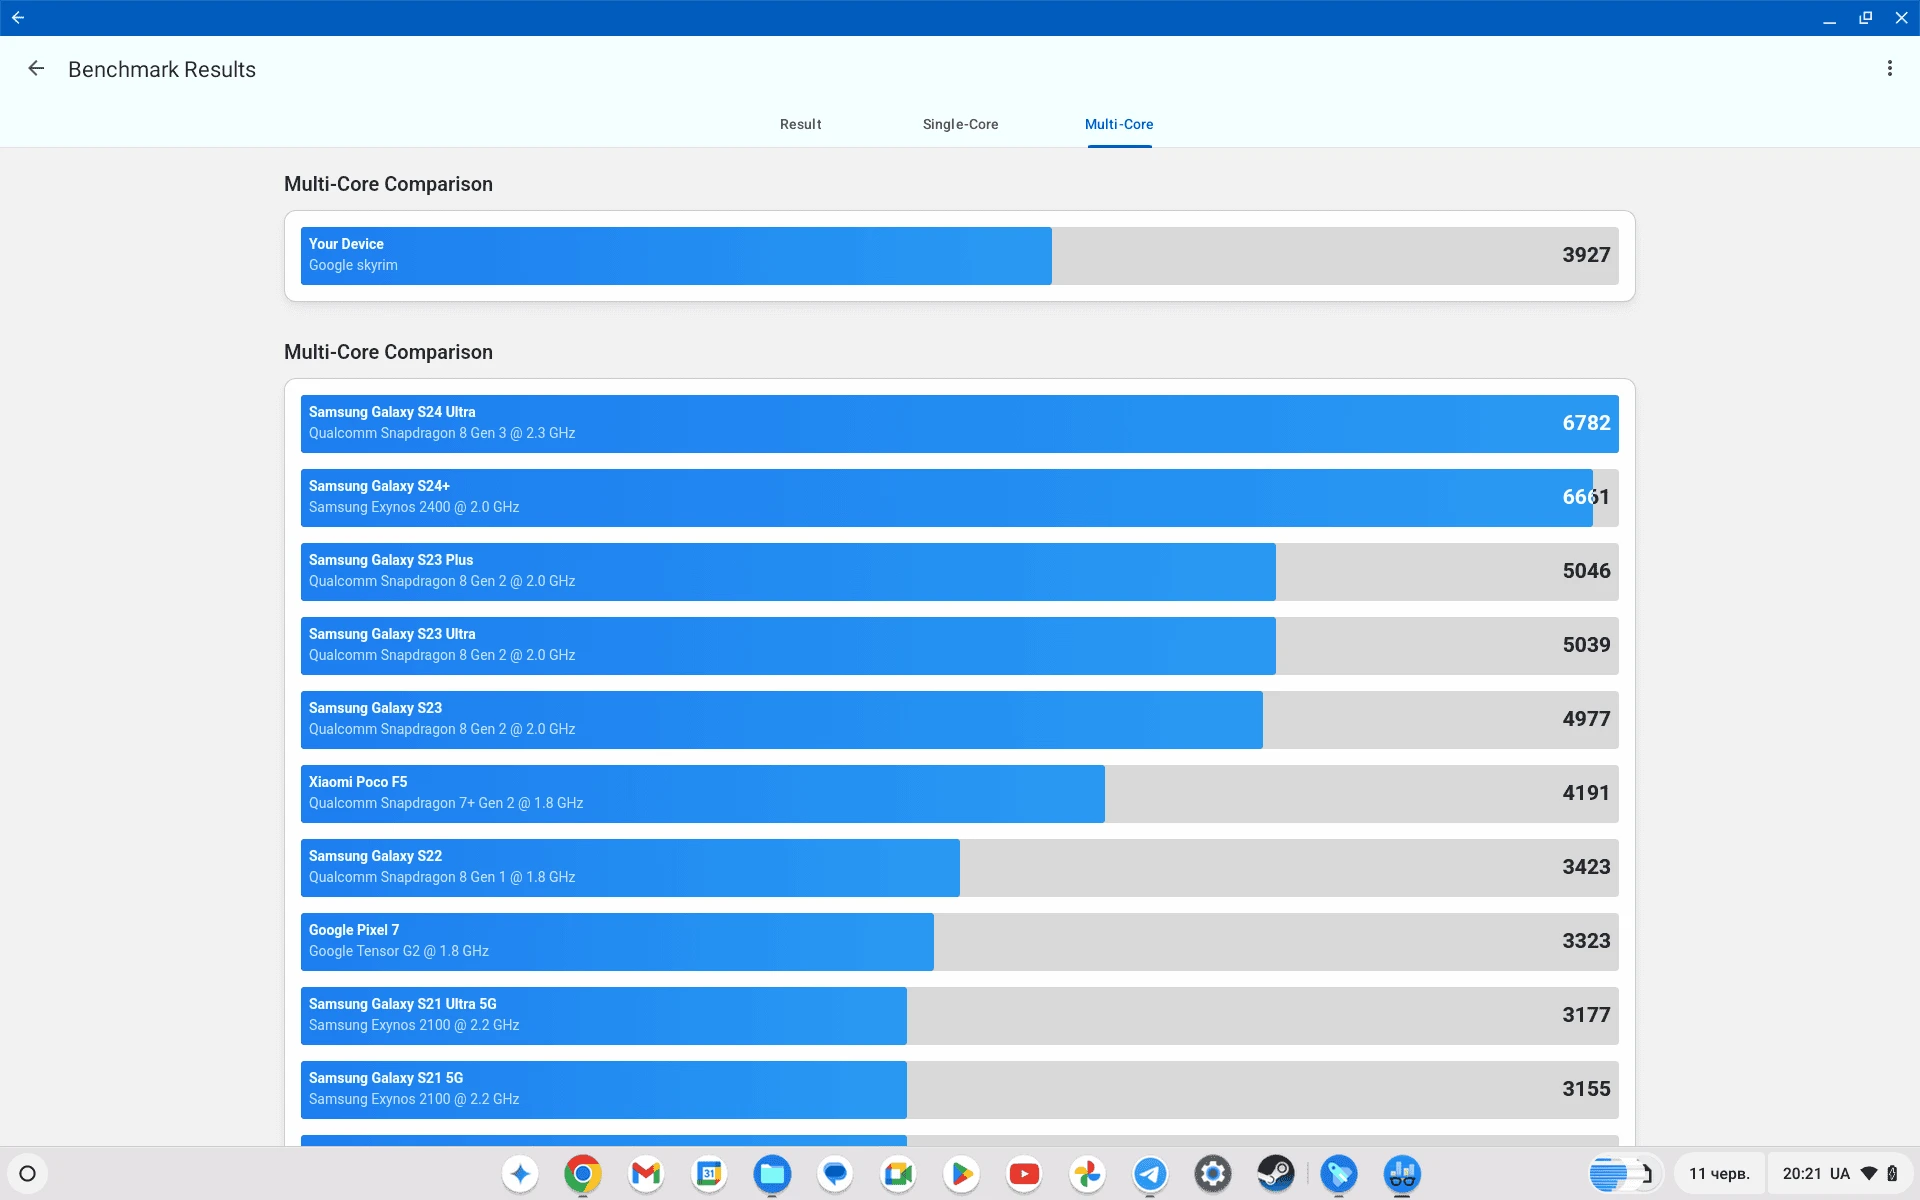Open YouTube from the shelf
Screen dimensions: 1920x1200
[x=1024, y=1173]
